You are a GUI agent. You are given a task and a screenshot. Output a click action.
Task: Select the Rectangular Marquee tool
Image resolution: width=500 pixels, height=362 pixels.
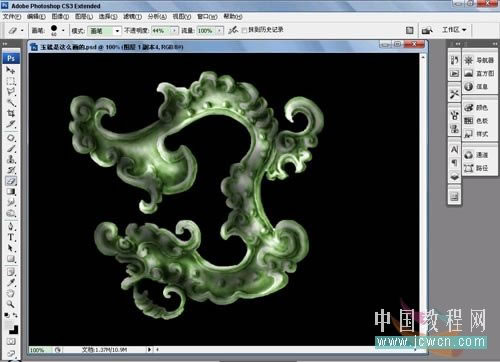(11, 81)
